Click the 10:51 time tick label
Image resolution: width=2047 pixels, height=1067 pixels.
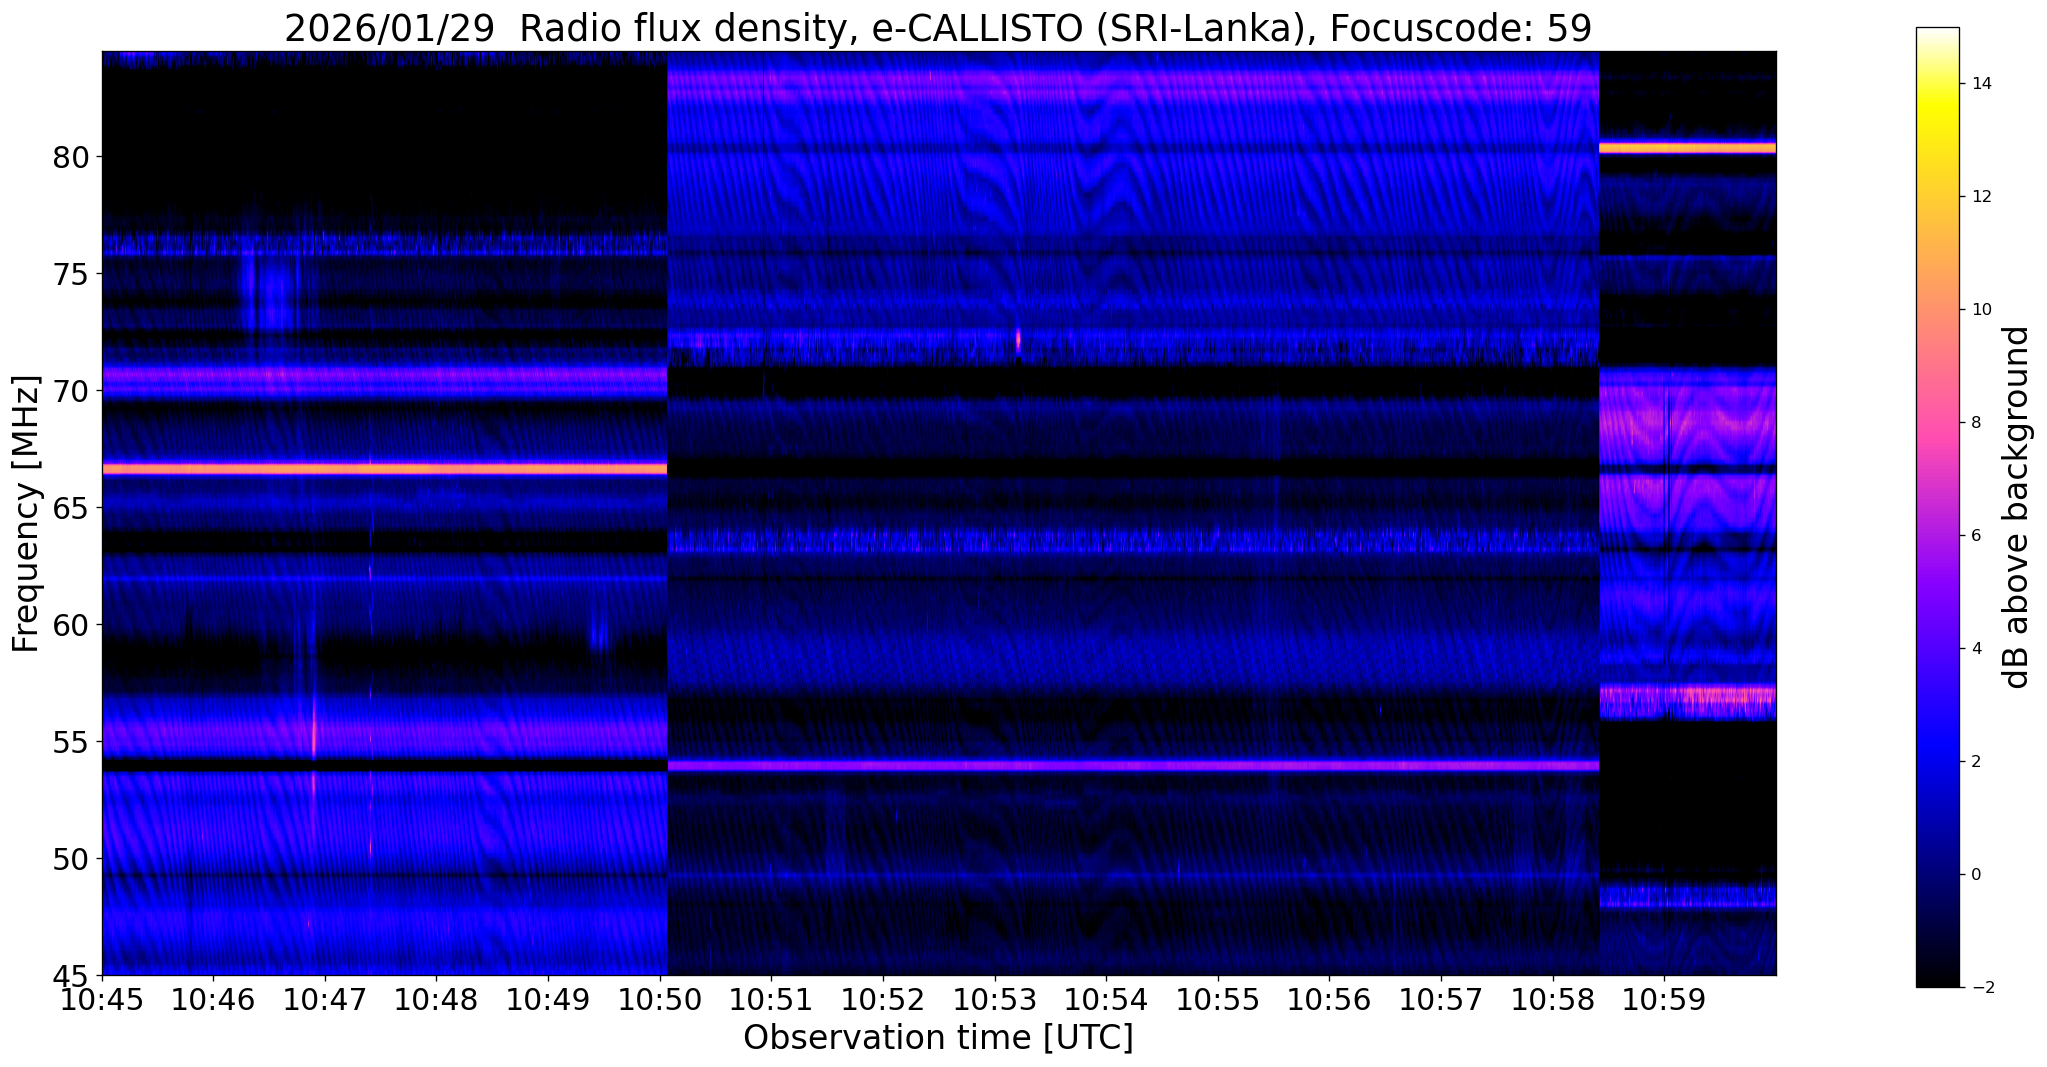(771, 999)
